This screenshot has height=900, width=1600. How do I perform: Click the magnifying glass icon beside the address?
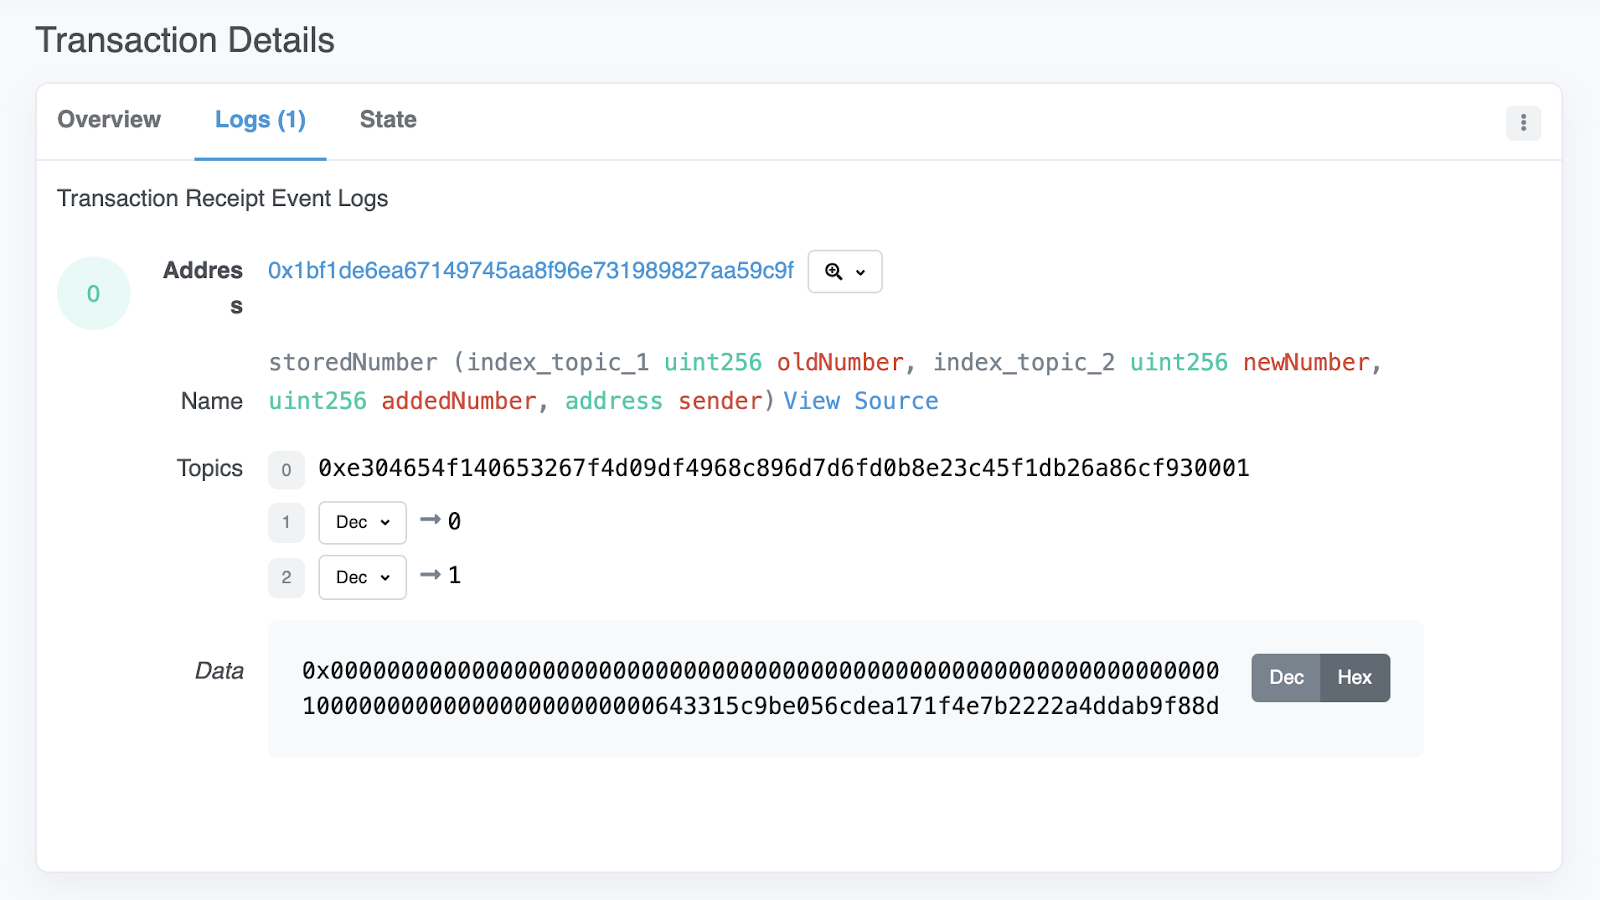click(833, 271)
